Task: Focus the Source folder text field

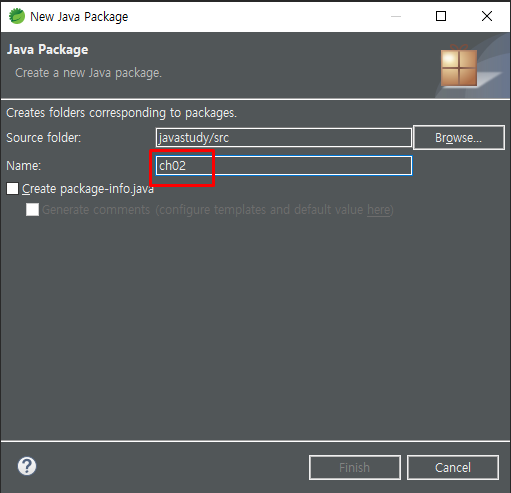Action: click(x=284, y=137)
